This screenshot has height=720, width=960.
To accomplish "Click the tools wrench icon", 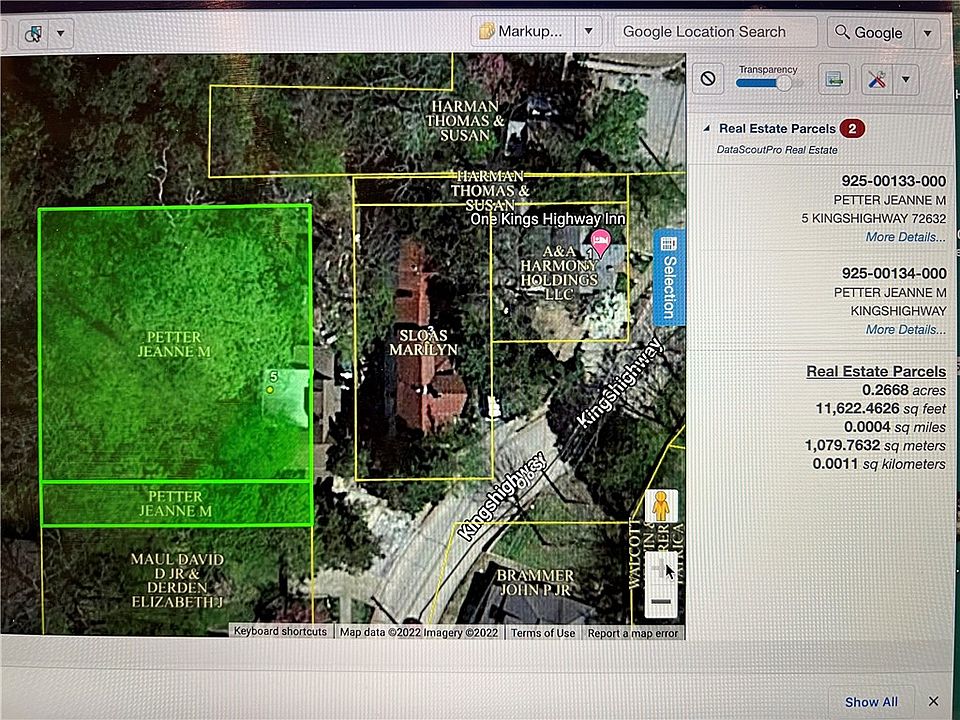I will click(877, 79).
